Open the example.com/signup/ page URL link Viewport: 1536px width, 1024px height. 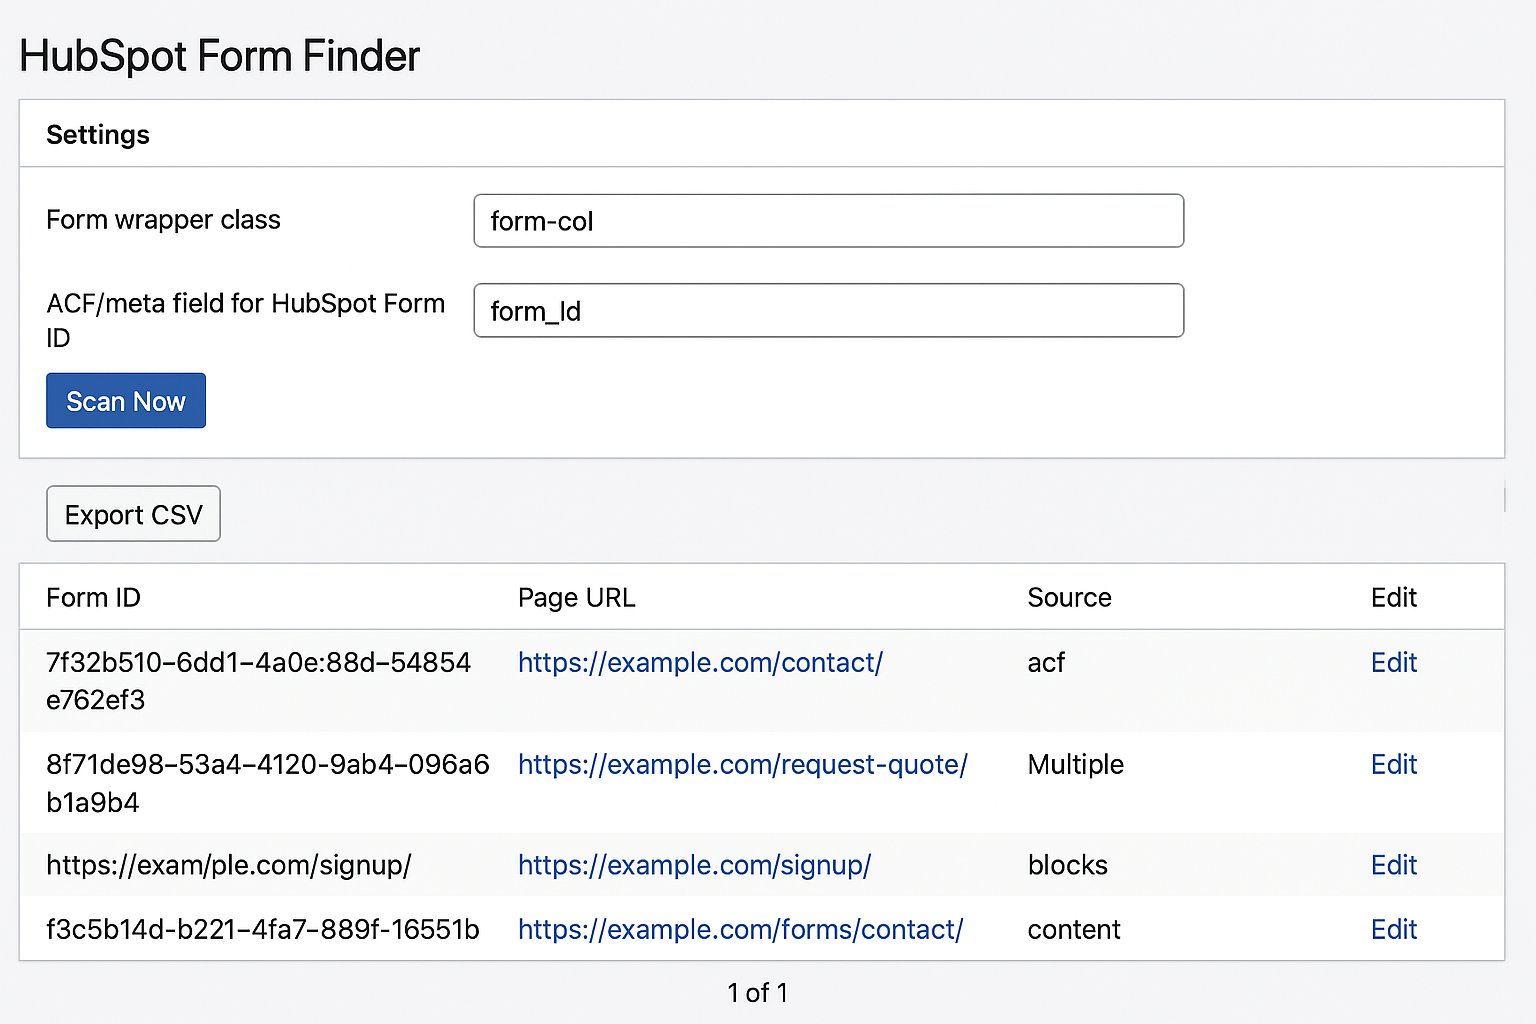[x=695, y=866]
